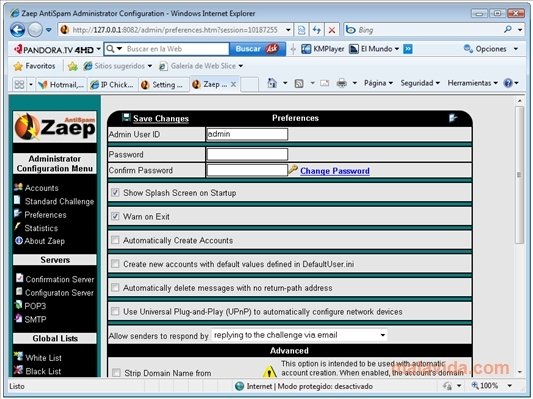Open the Quick Tabs dropdown arrow
533x399 pixels.
[31, 84]
